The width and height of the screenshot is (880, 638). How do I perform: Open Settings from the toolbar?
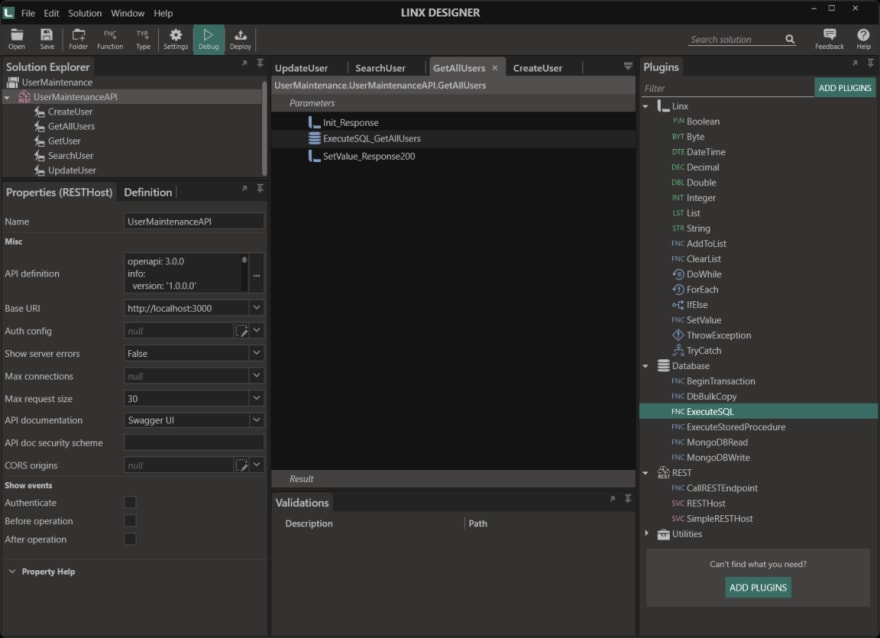[176, 39]
